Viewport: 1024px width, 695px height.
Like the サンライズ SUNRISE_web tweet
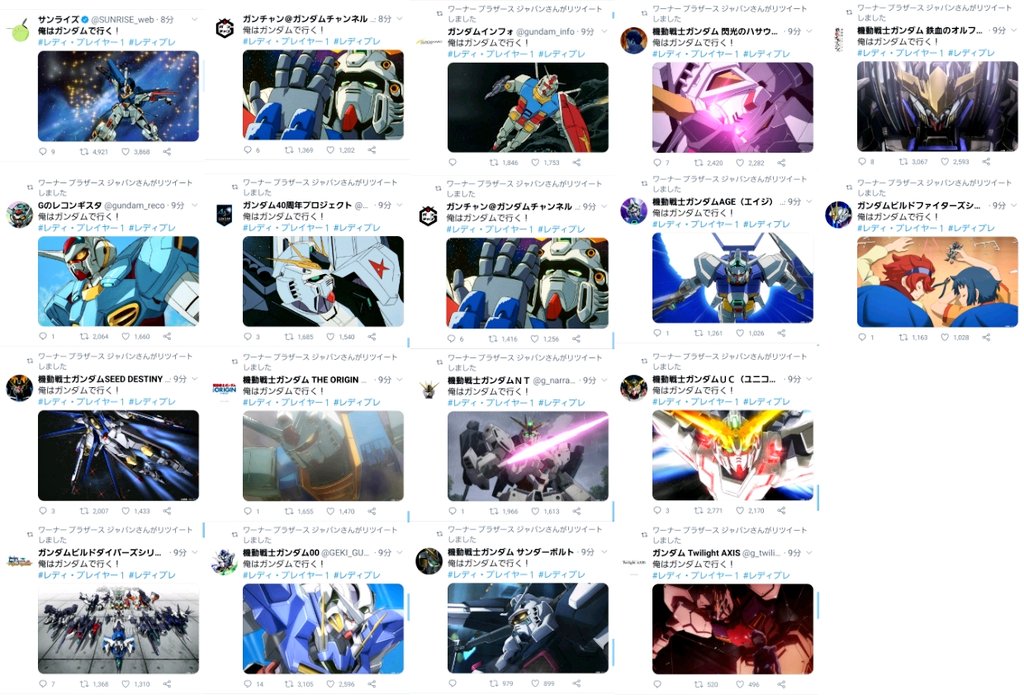click(x=125, y=152)
